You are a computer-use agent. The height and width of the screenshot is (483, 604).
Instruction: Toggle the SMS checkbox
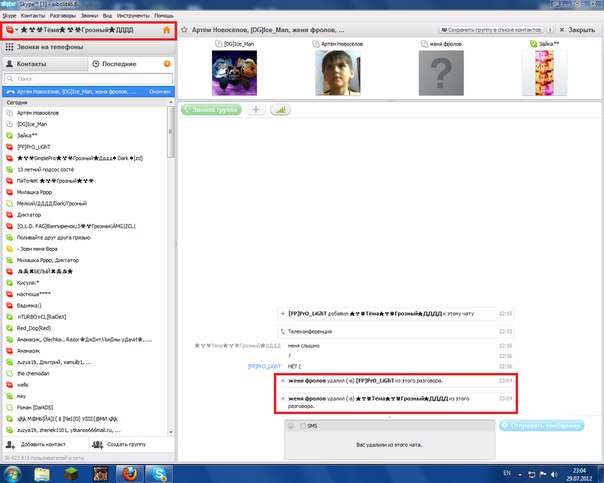coord(301,426)
